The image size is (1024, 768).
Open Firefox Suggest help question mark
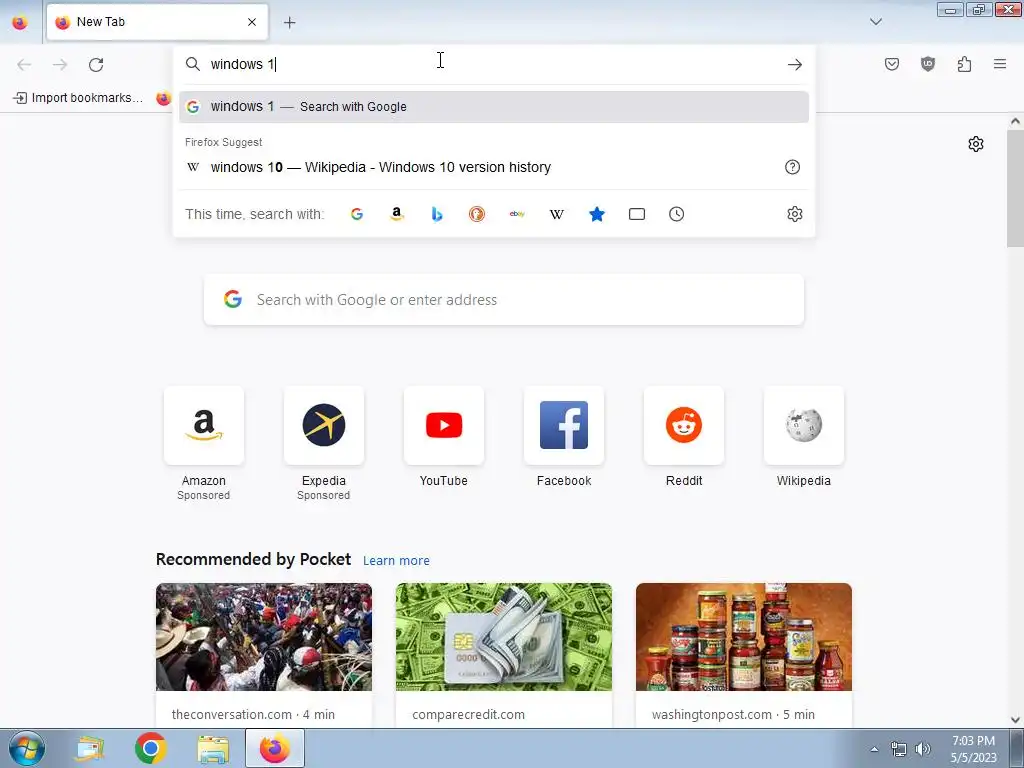click(792, 167)
